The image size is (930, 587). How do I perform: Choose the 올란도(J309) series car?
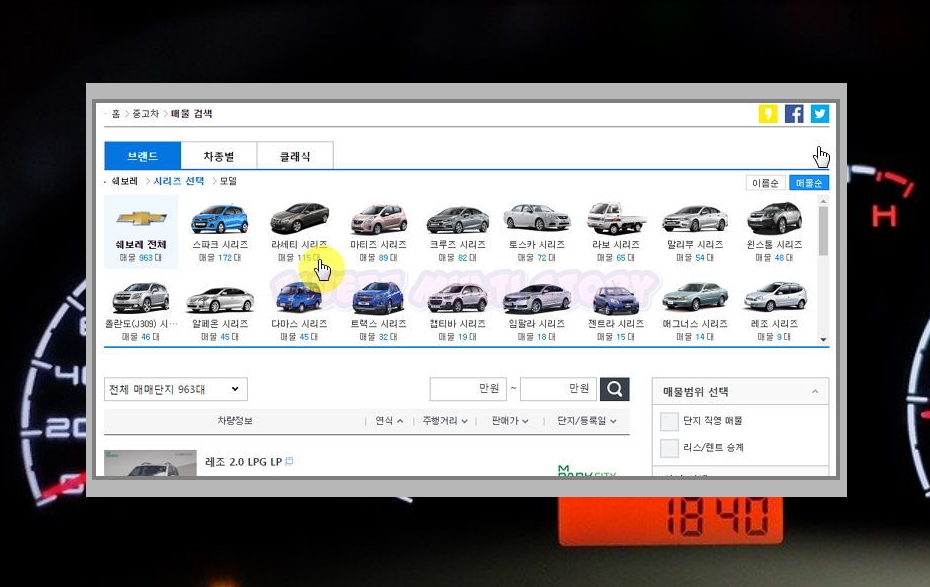(x=141, y=311)
